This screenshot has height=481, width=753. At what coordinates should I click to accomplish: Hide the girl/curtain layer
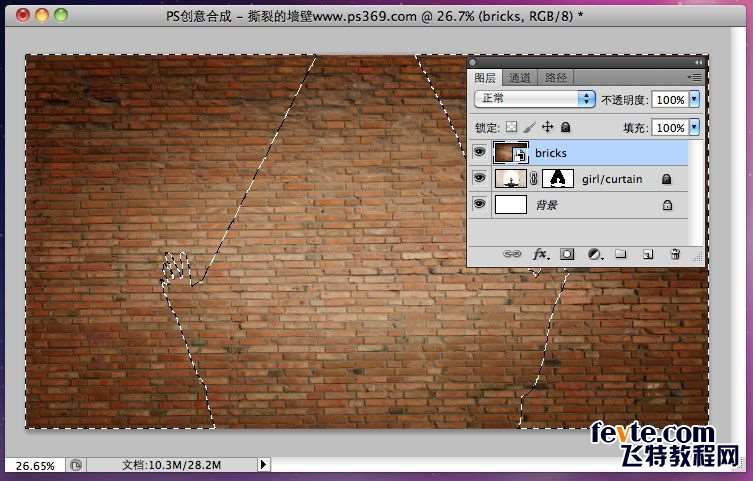tap(480, 179)
